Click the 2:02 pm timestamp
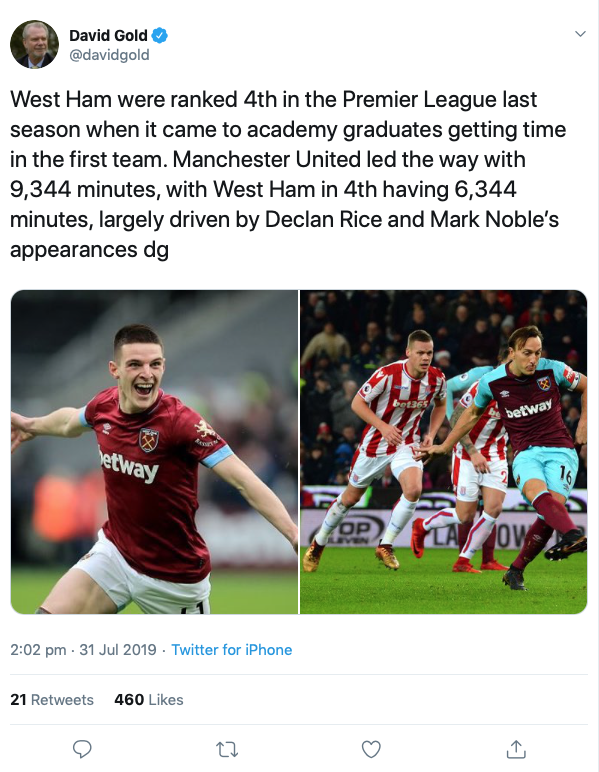 (38, 649)
